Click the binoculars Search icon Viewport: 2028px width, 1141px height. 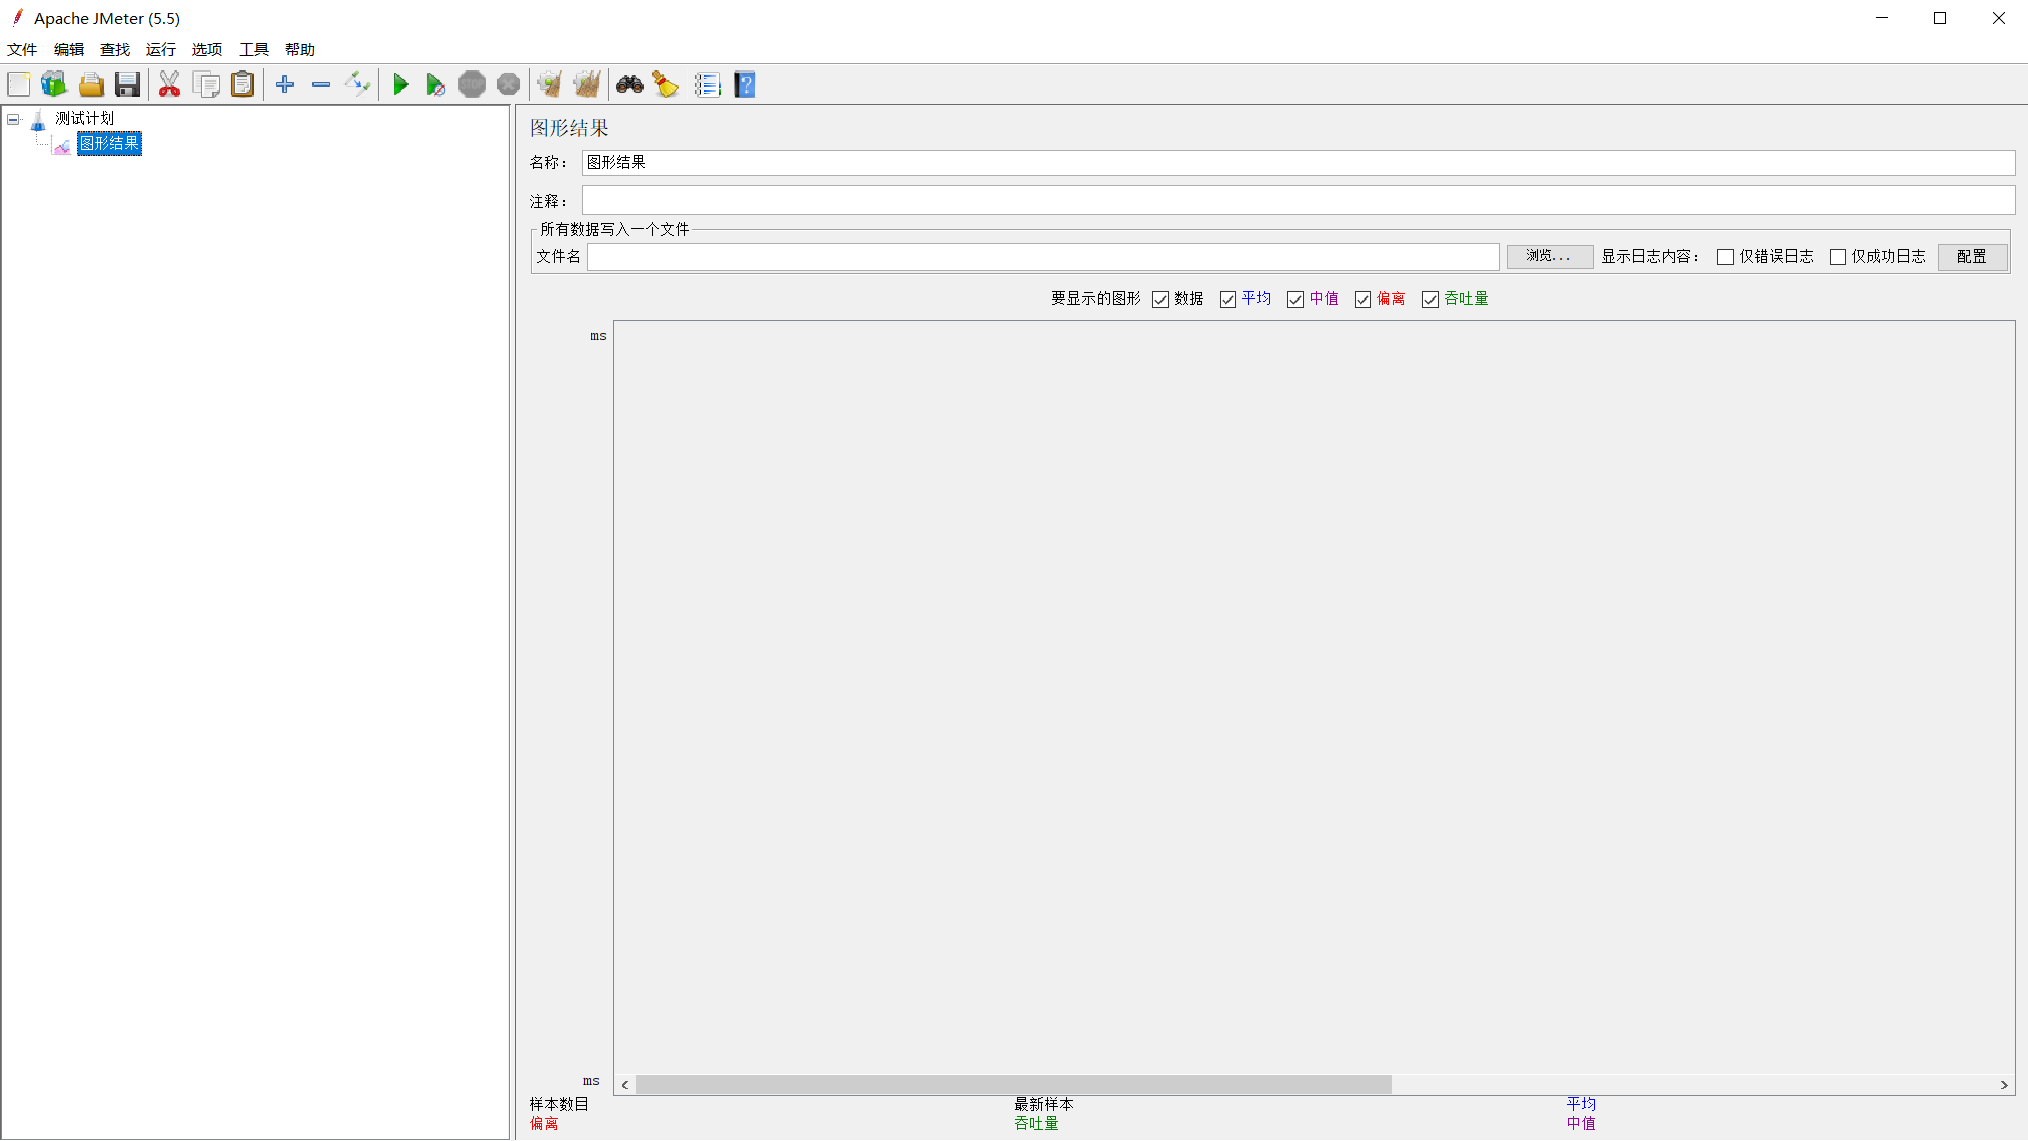coord(629,85)
